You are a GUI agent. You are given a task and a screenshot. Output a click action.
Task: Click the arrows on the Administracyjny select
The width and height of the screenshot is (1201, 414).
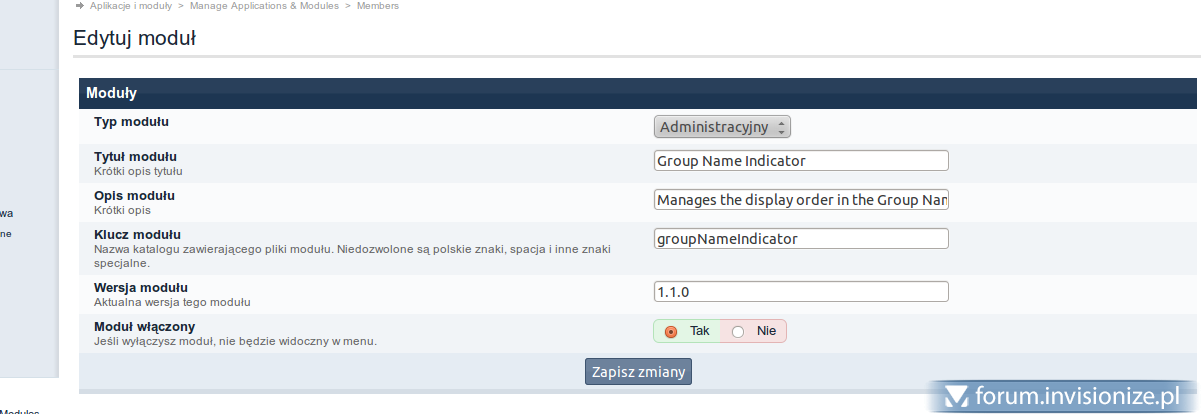tap(782, 127)
